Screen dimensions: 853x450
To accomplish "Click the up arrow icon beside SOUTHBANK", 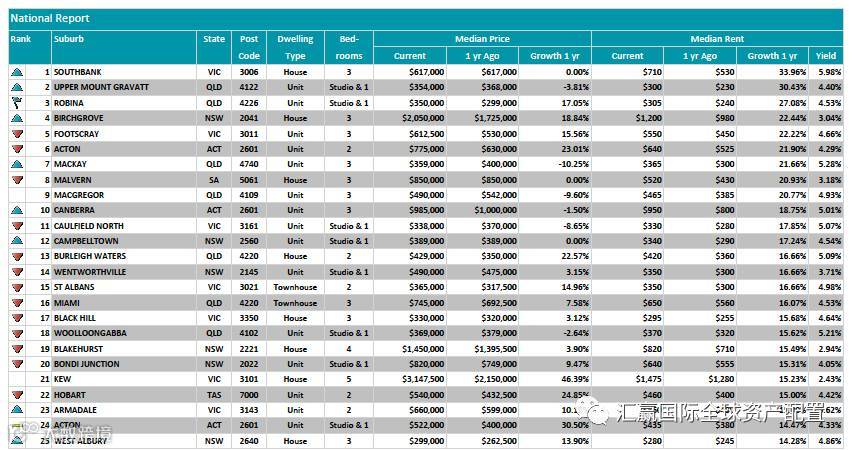I will pos(17,72).
